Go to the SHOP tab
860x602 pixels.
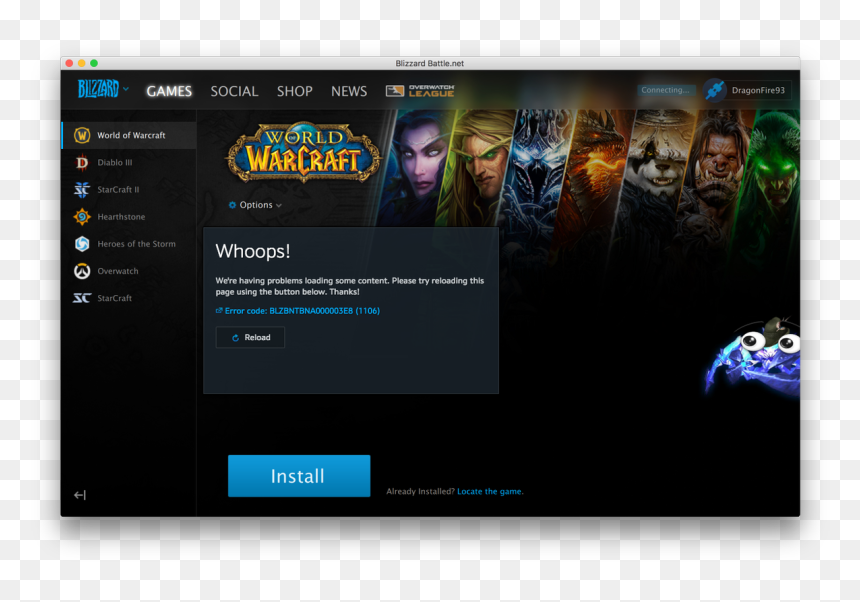pyautogui.click(x=295, y=91)
